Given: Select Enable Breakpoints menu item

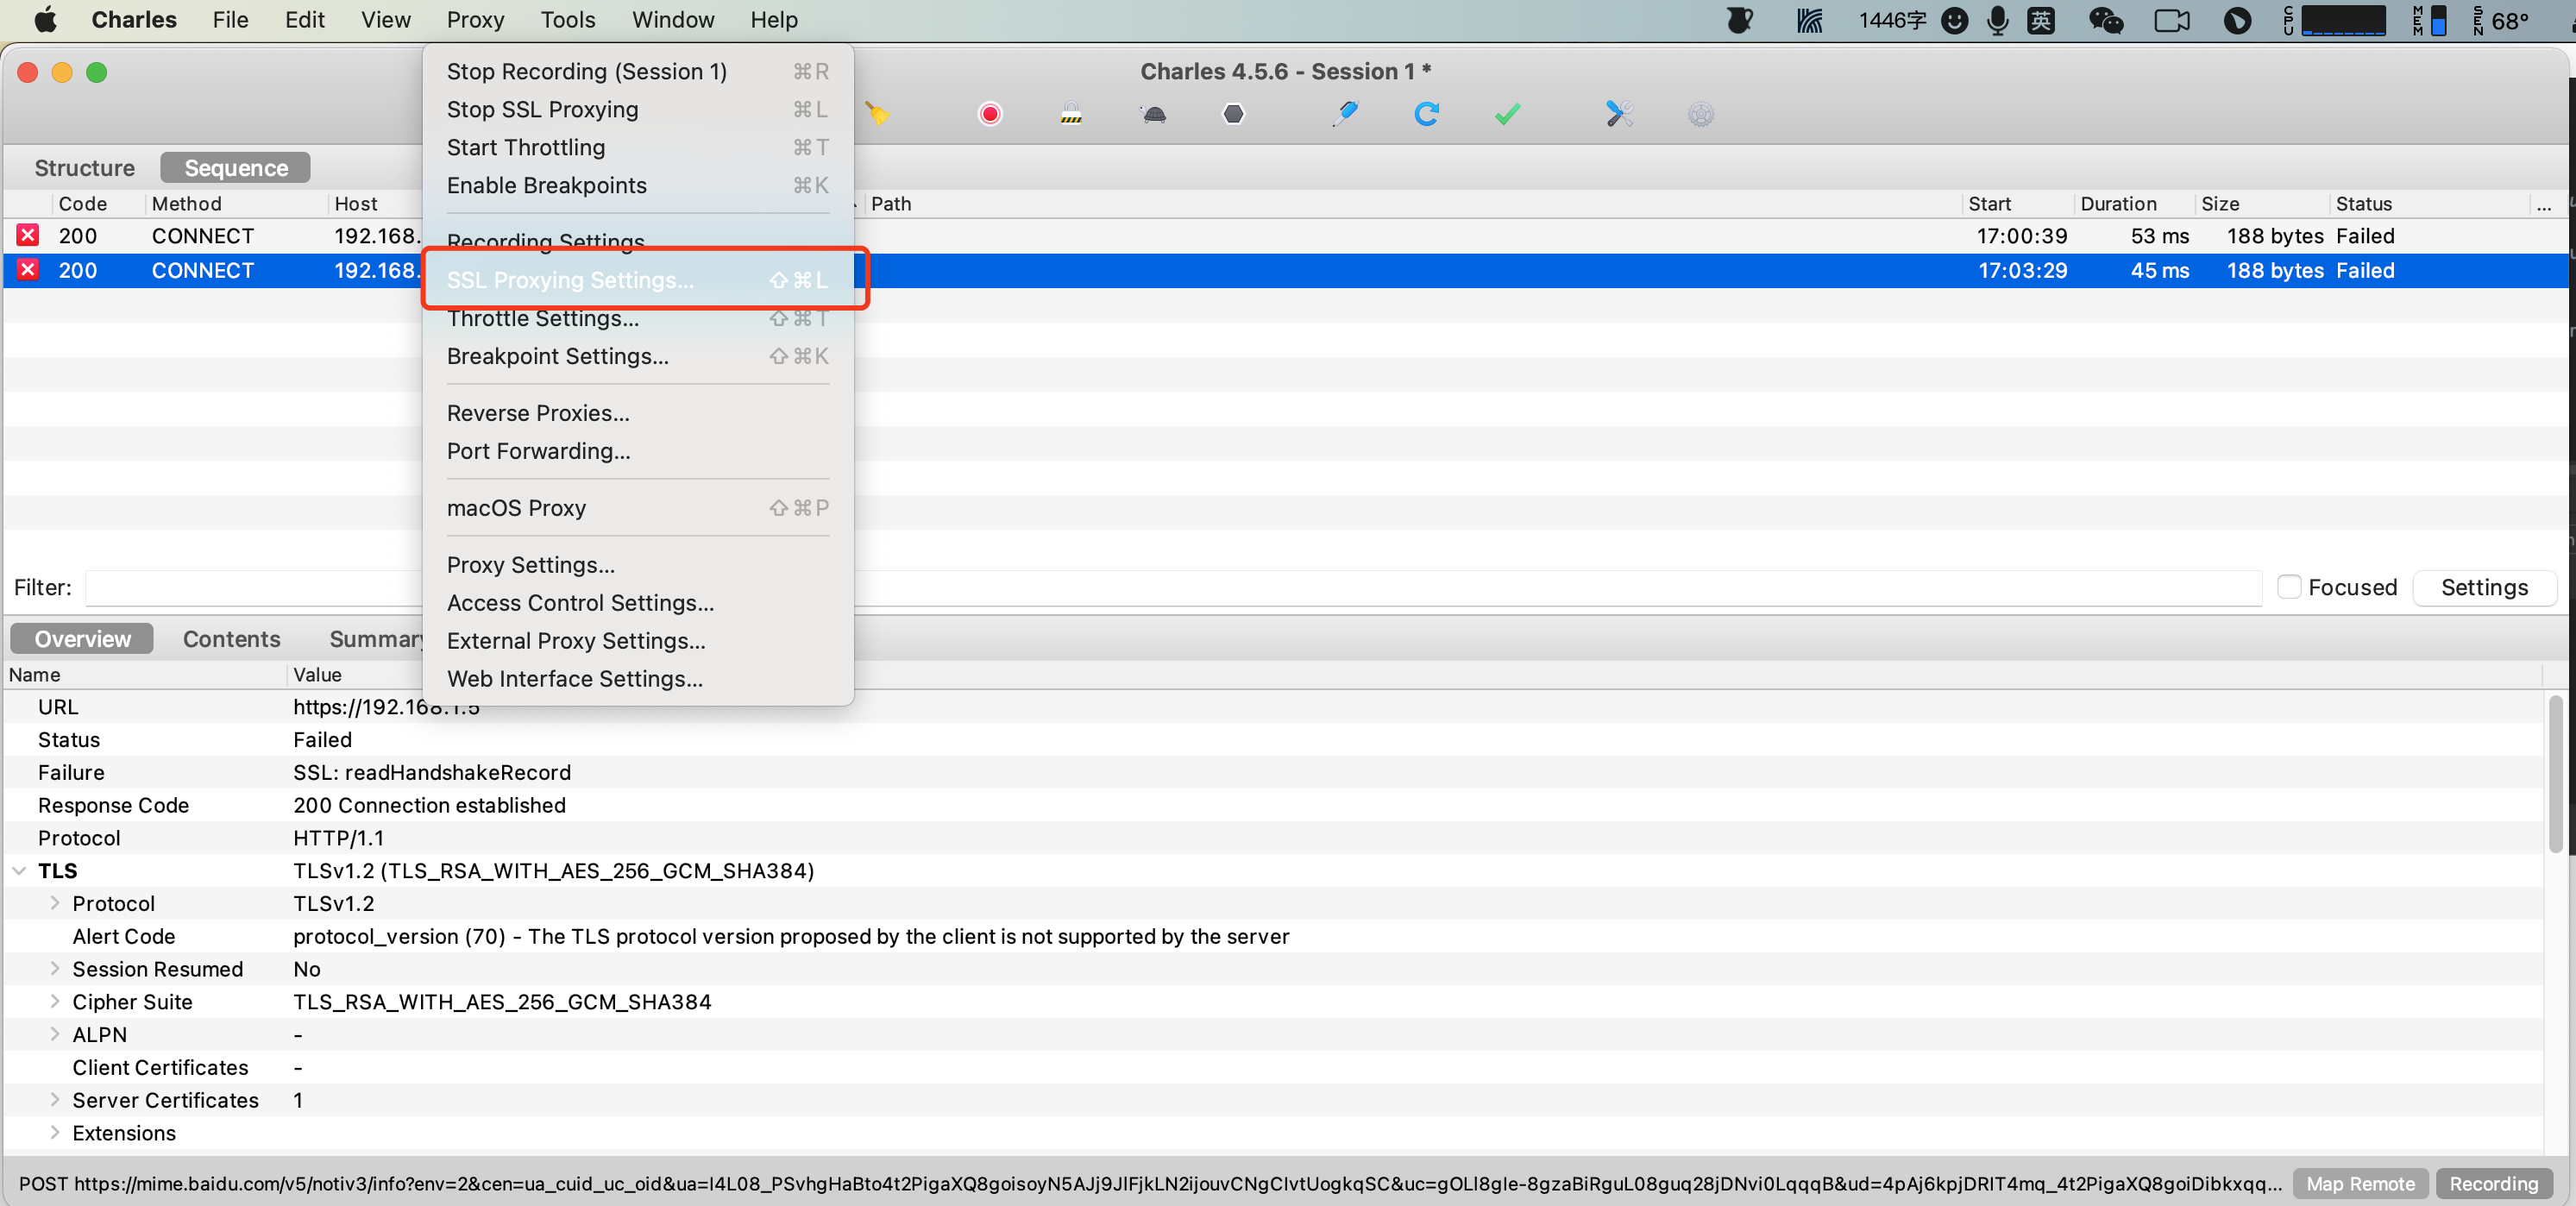Looking at the screenshot, I should [638, 186].
